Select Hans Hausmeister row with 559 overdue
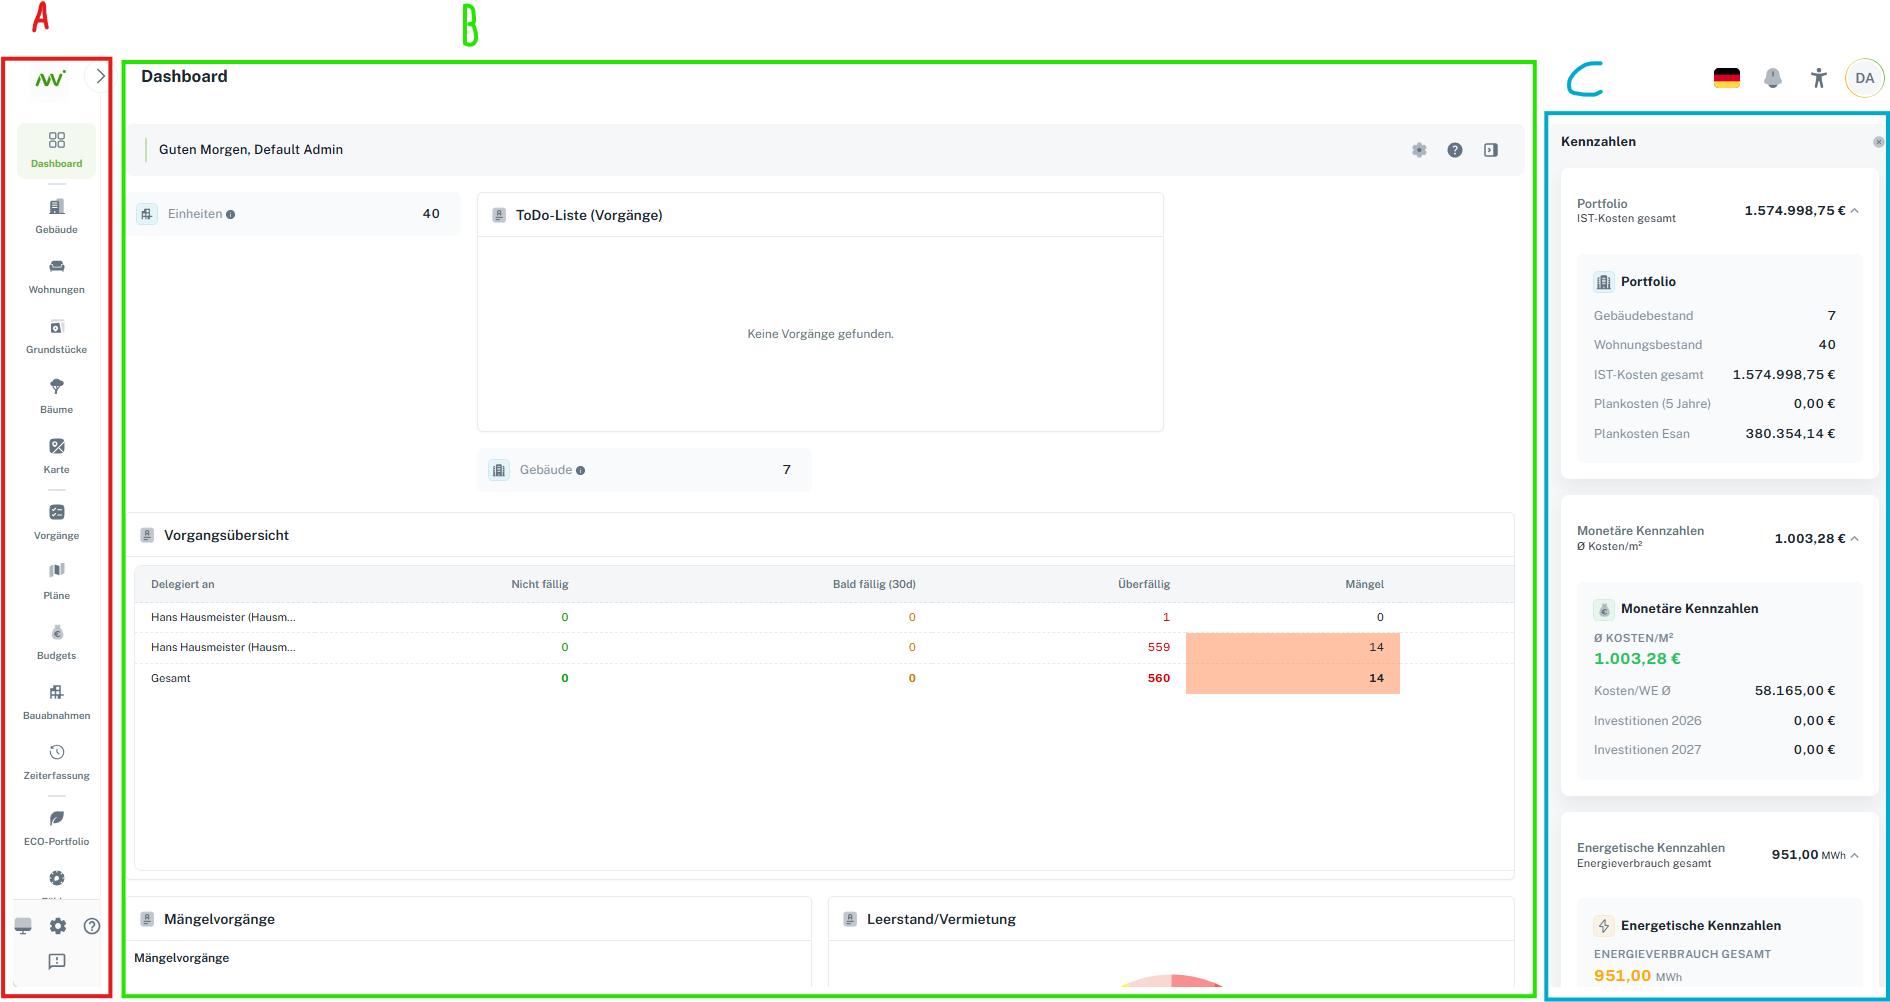Screen dimensions: 1890x1002 pyautogui.click(x=824, y=648)
